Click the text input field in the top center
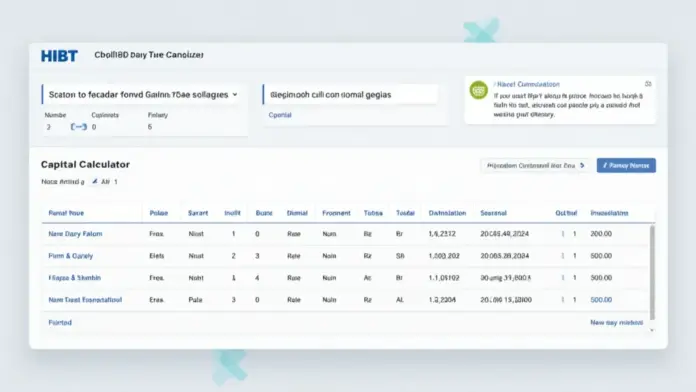Image resolution: width=696 pixels, height=392 pixels. click(x=350, y=95)
